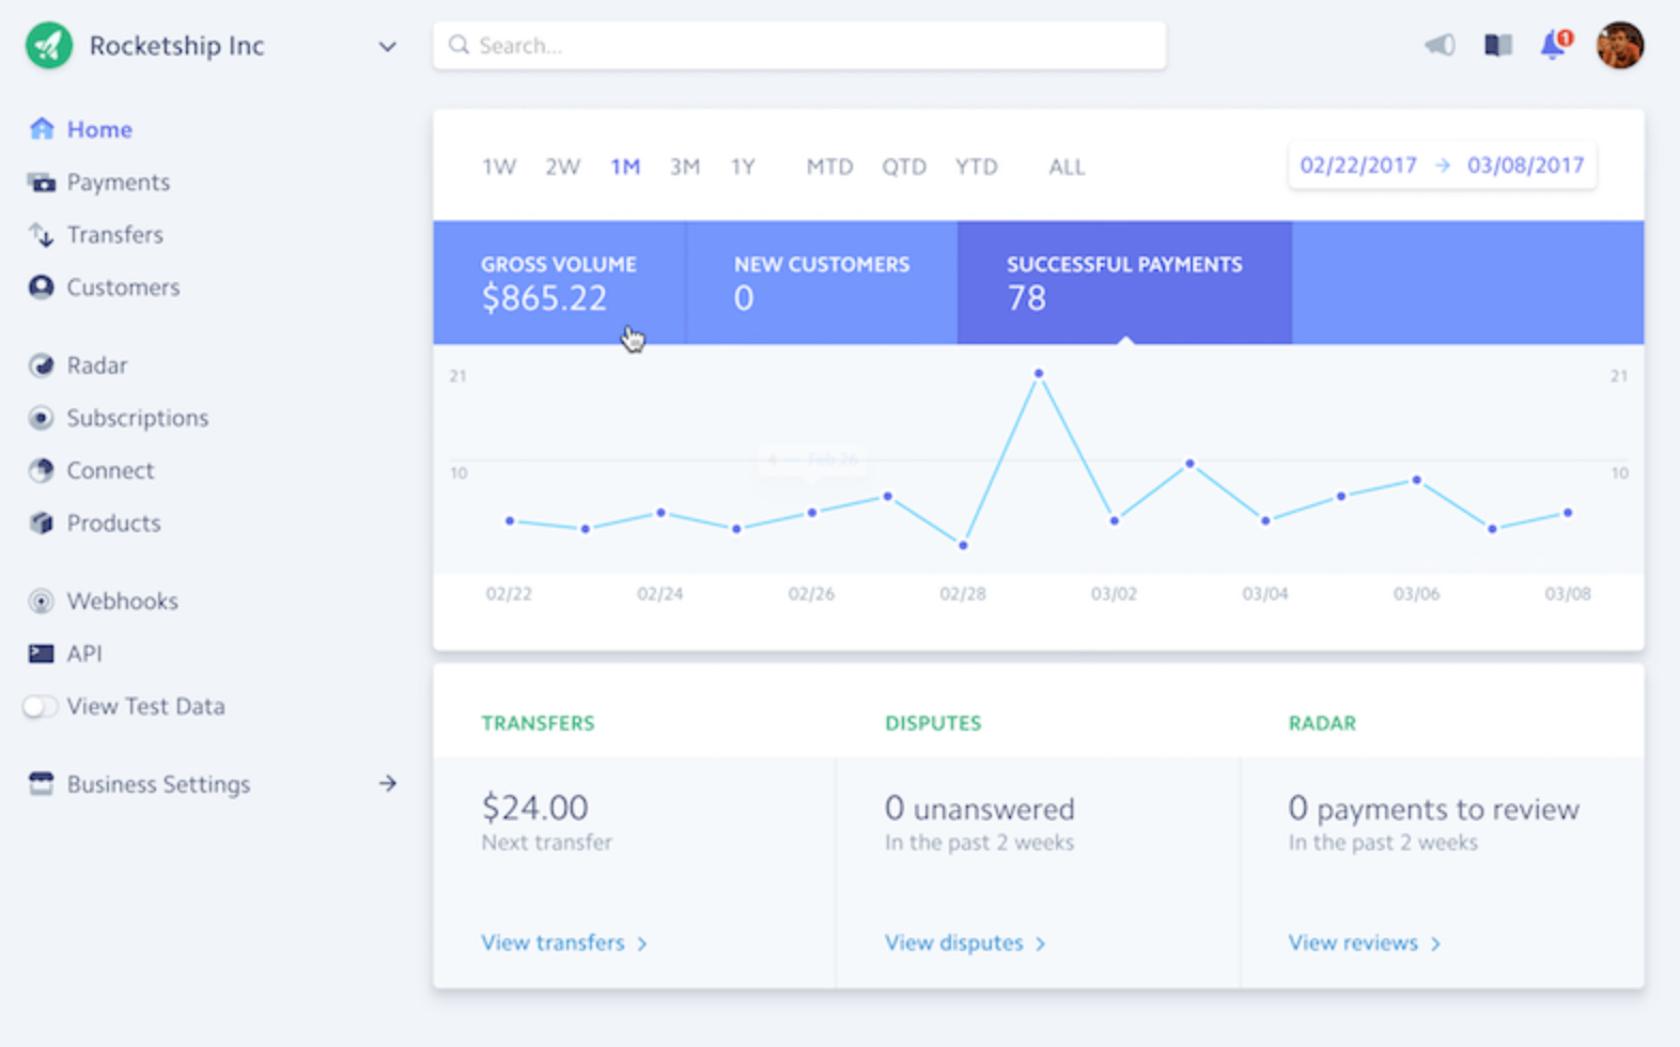
Task: Open the notifications bell icon
Action: tap(1553, 45)
